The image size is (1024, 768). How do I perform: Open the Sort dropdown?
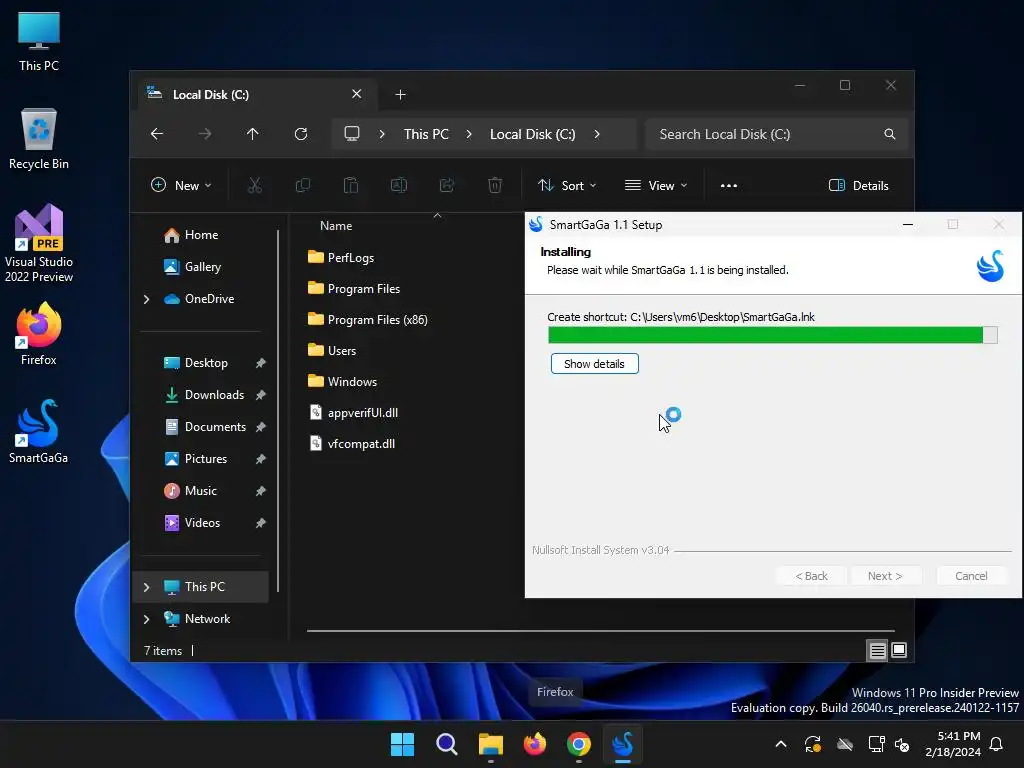tap(567, 185)
